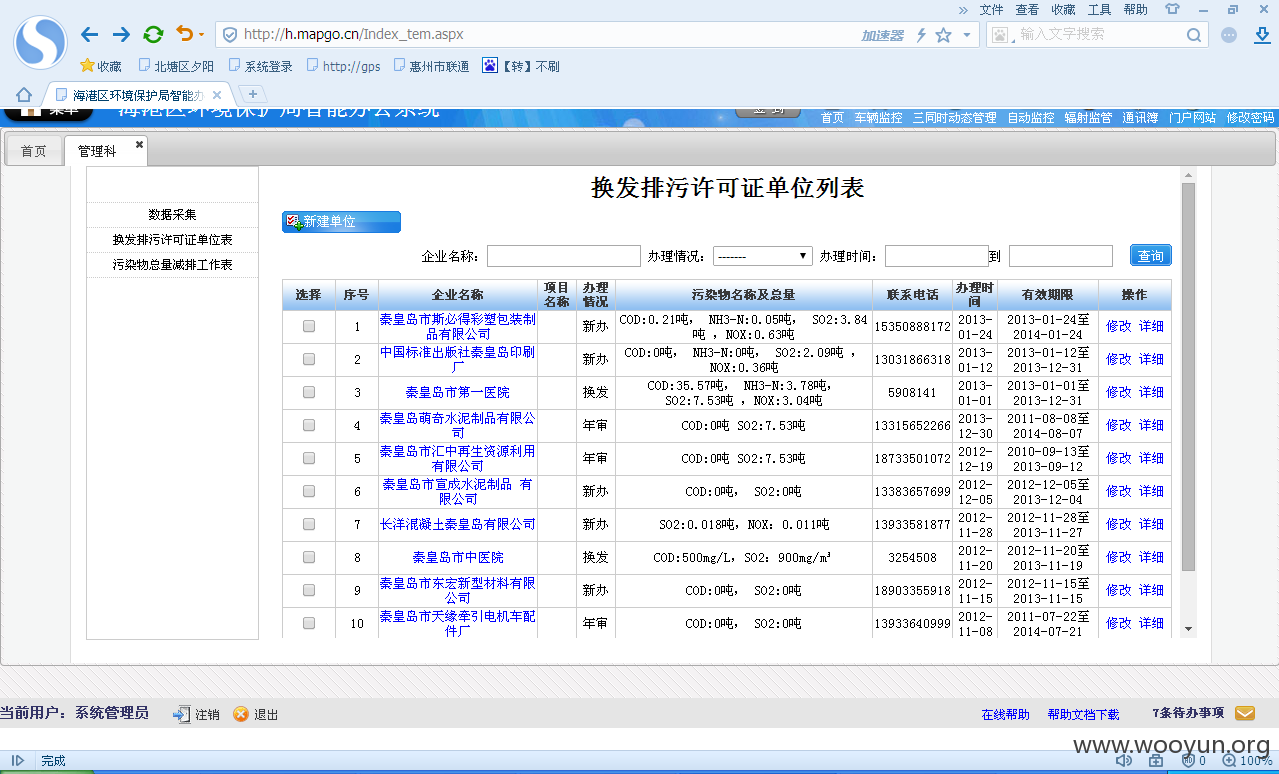Viewport: 1279px width, 774px height.
Task: Open the 文件 menu
Action: click(991, 9)
